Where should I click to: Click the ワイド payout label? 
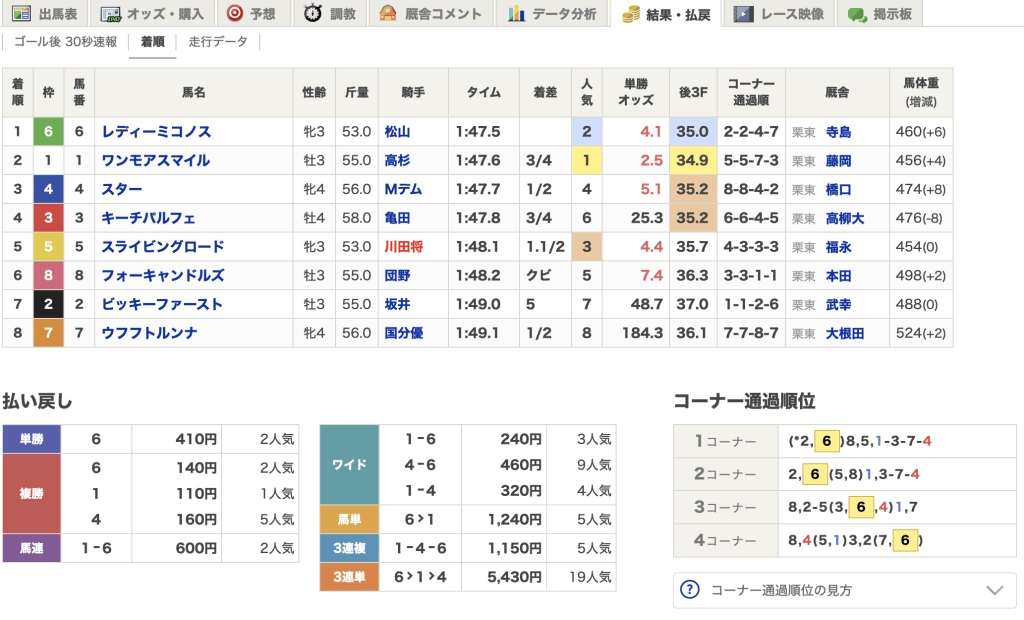tap(349, 465)
